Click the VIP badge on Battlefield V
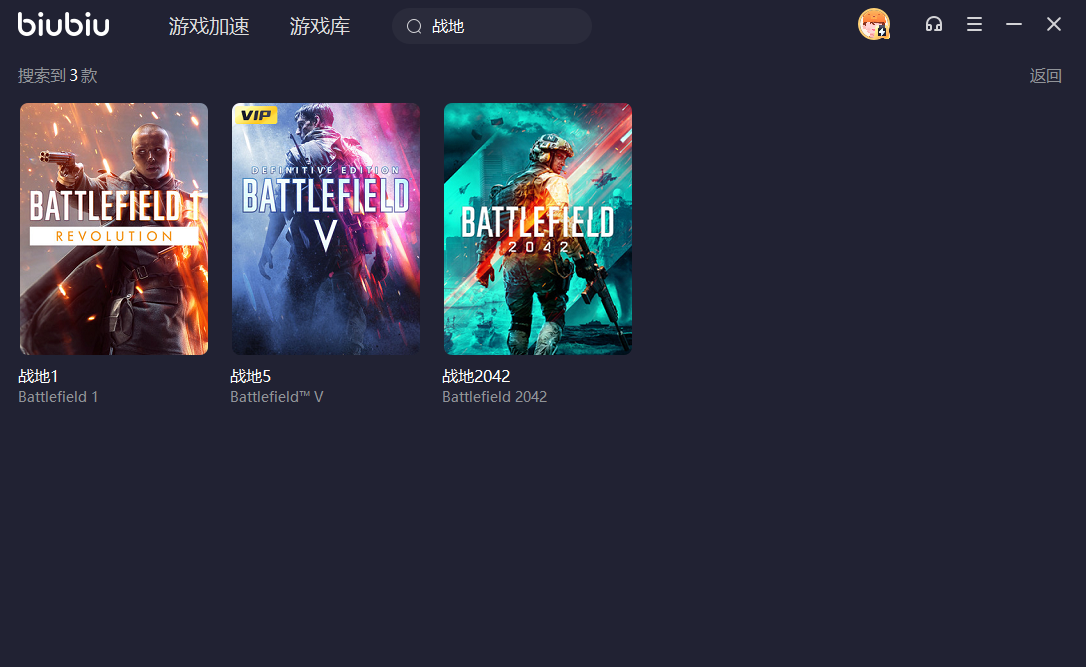The image size is (1086, 667). pos(256,114)
